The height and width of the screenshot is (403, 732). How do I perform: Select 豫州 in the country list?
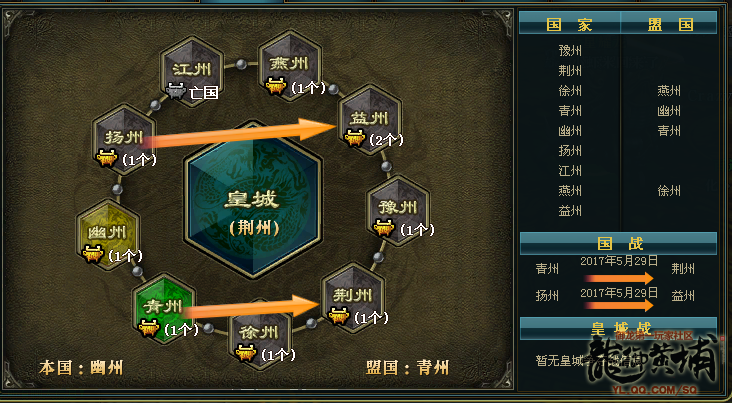[x=570, y=50]
